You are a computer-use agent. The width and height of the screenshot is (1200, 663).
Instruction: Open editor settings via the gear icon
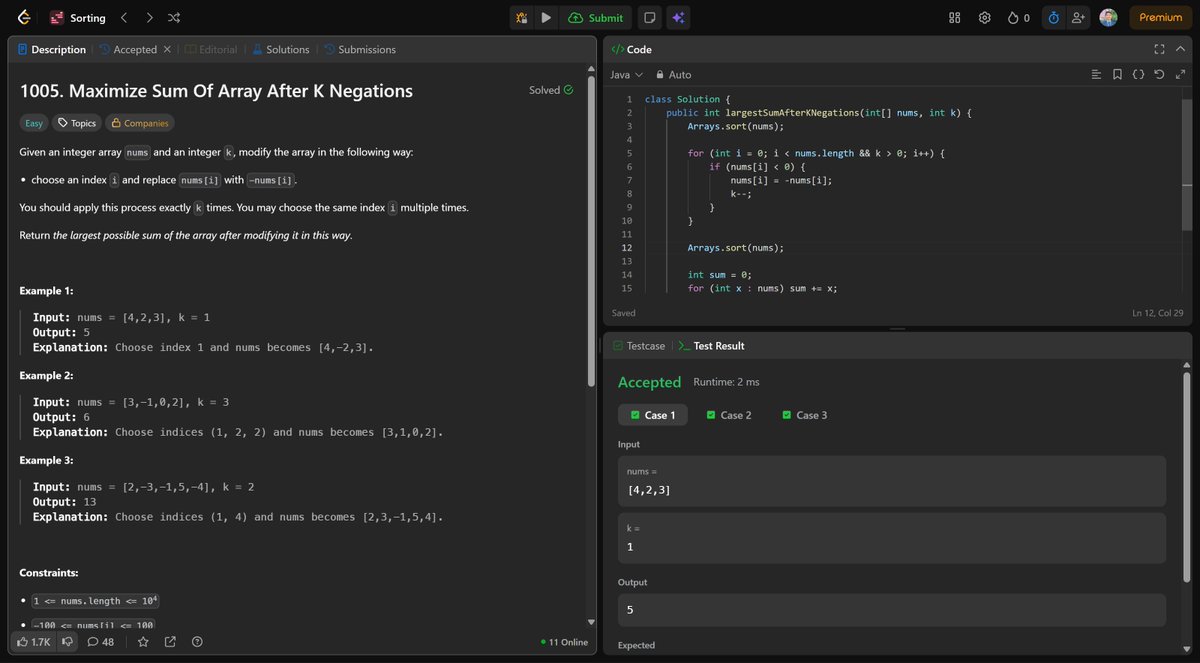point(984,17)
